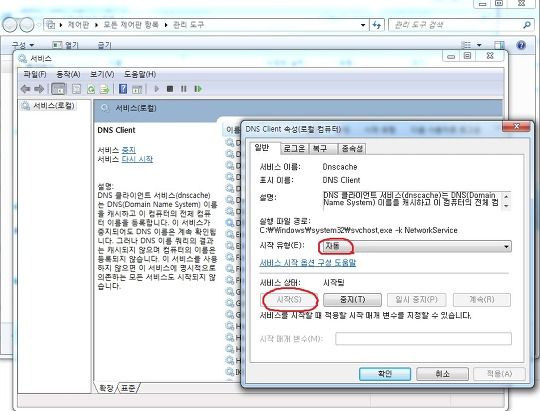Image resolution: width=540 pixels, height=411 pixels.
Task: Click 굽기 in the Explorer toolbar
Action: click(104, 45)
